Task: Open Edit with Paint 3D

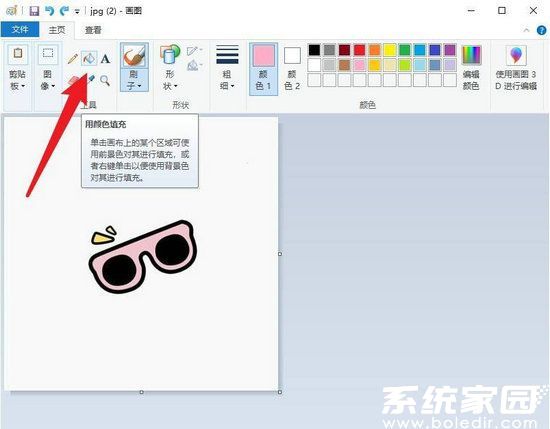Action: point(516,67)
